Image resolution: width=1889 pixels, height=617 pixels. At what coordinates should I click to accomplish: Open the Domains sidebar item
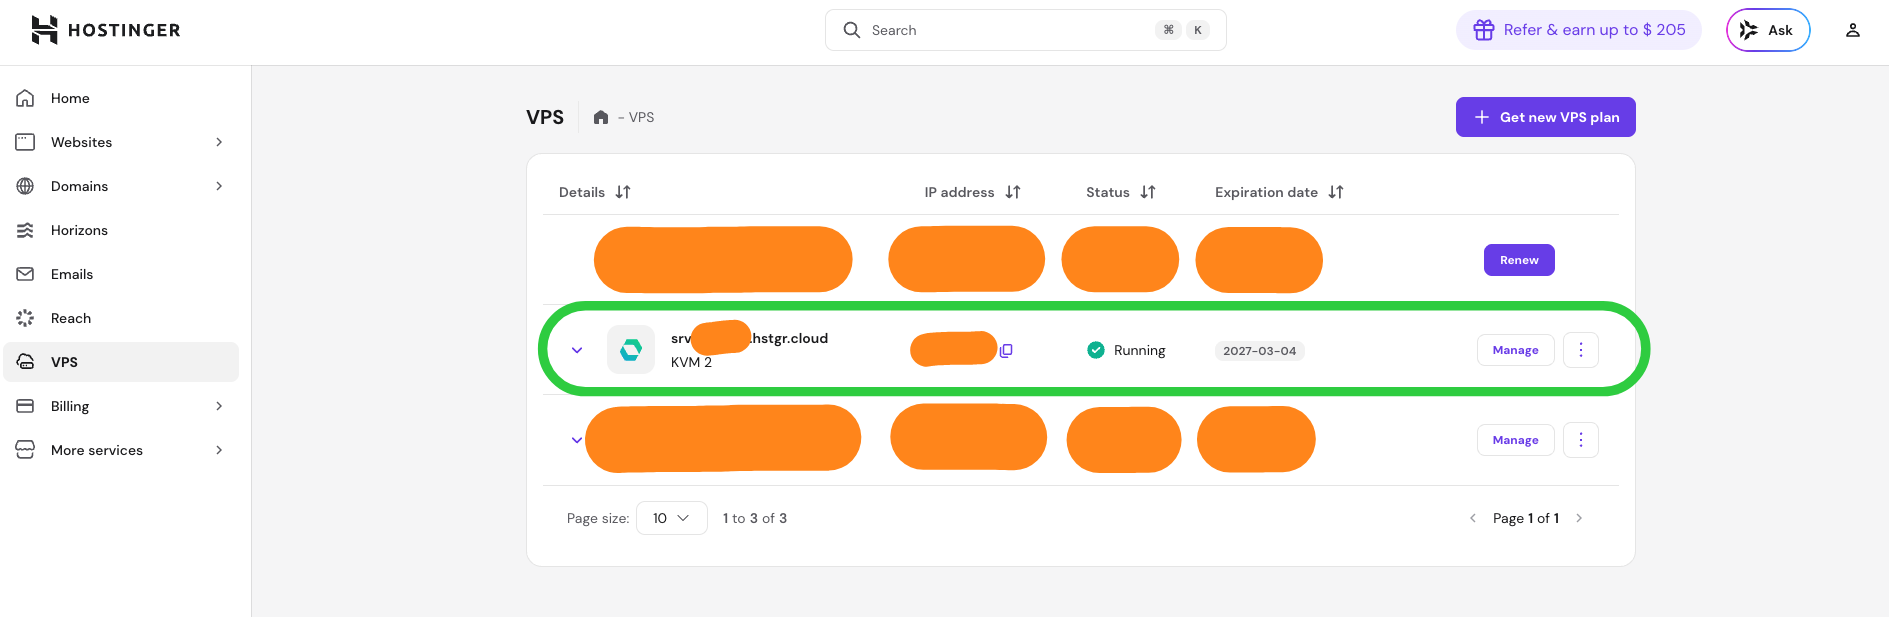click(x=121, y=186)
